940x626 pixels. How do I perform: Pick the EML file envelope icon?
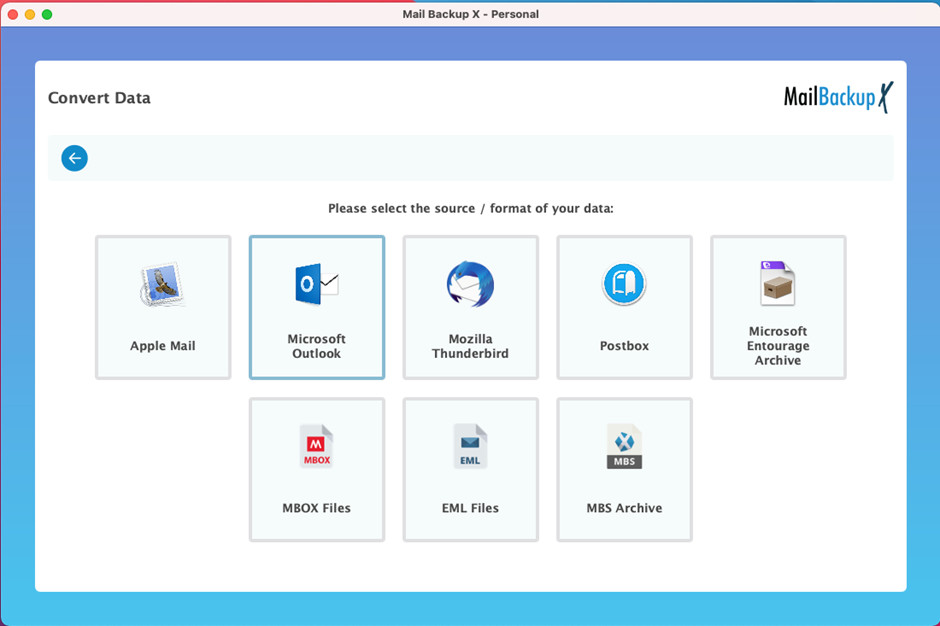point(471,446)
